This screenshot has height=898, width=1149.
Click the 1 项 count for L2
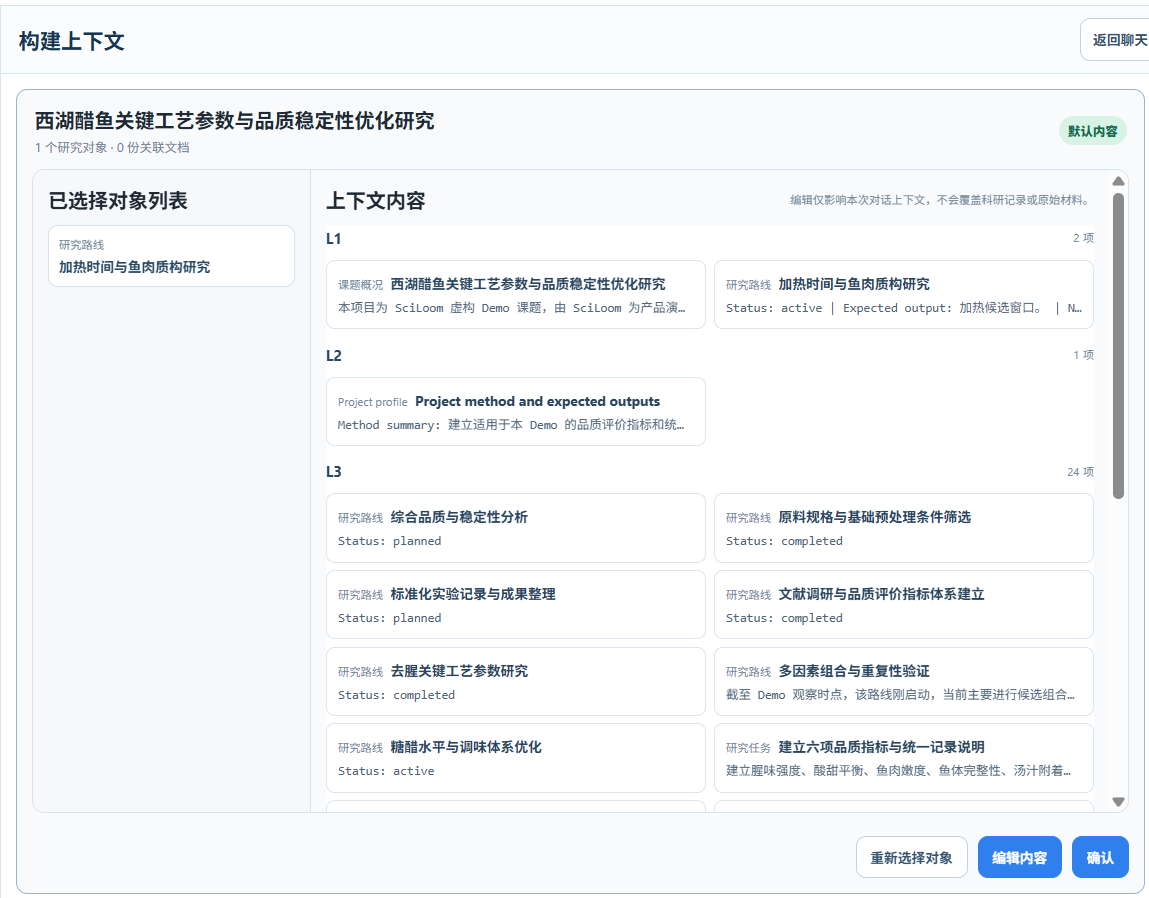pyautogui.click(x=1083, y=355)
